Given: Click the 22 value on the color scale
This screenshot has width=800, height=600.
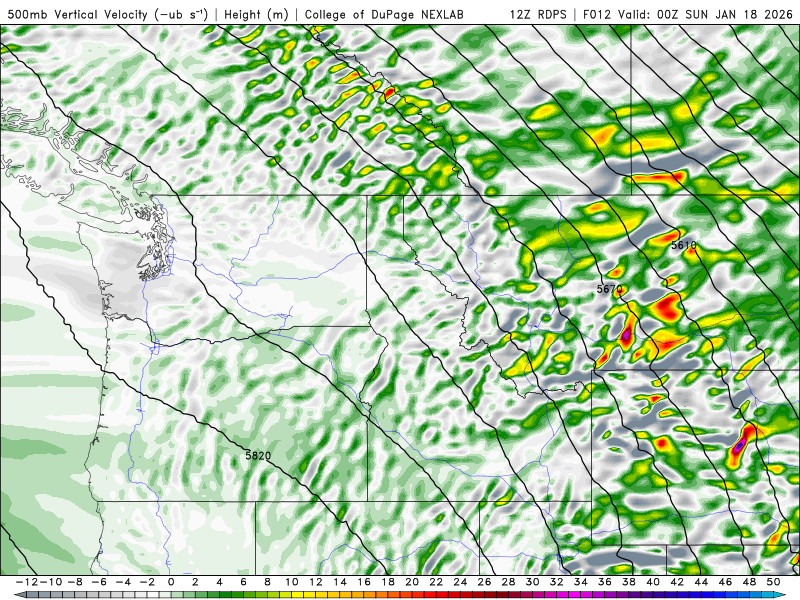Looking at the screenshot, I should tap(436, 582).
